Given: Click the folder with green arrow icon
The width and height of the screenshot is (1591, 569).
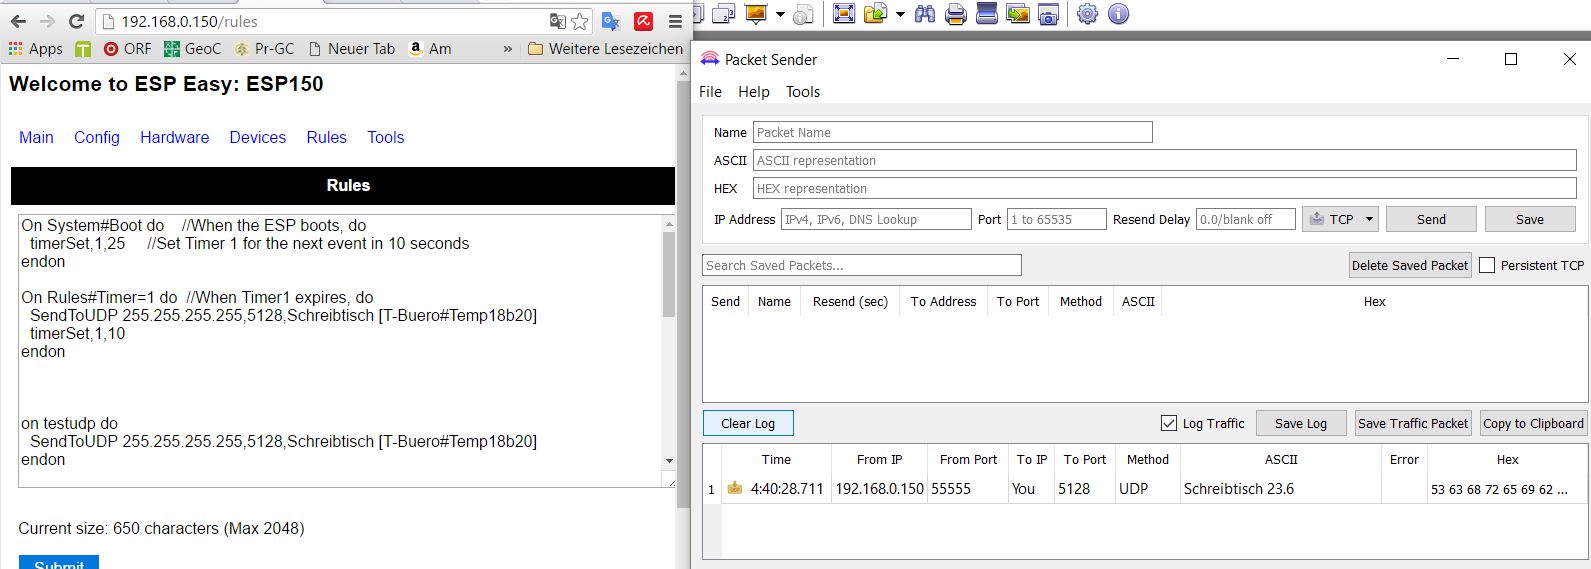Looking at the screenshot, I should pyautogui.click(x=876, y=14).
